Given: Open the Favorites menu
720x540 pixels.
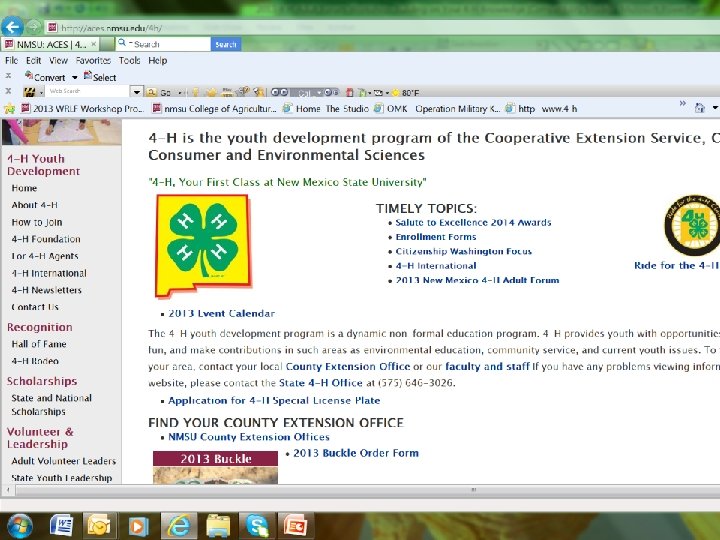Looking at the screenshot, I should coord(93,61).
